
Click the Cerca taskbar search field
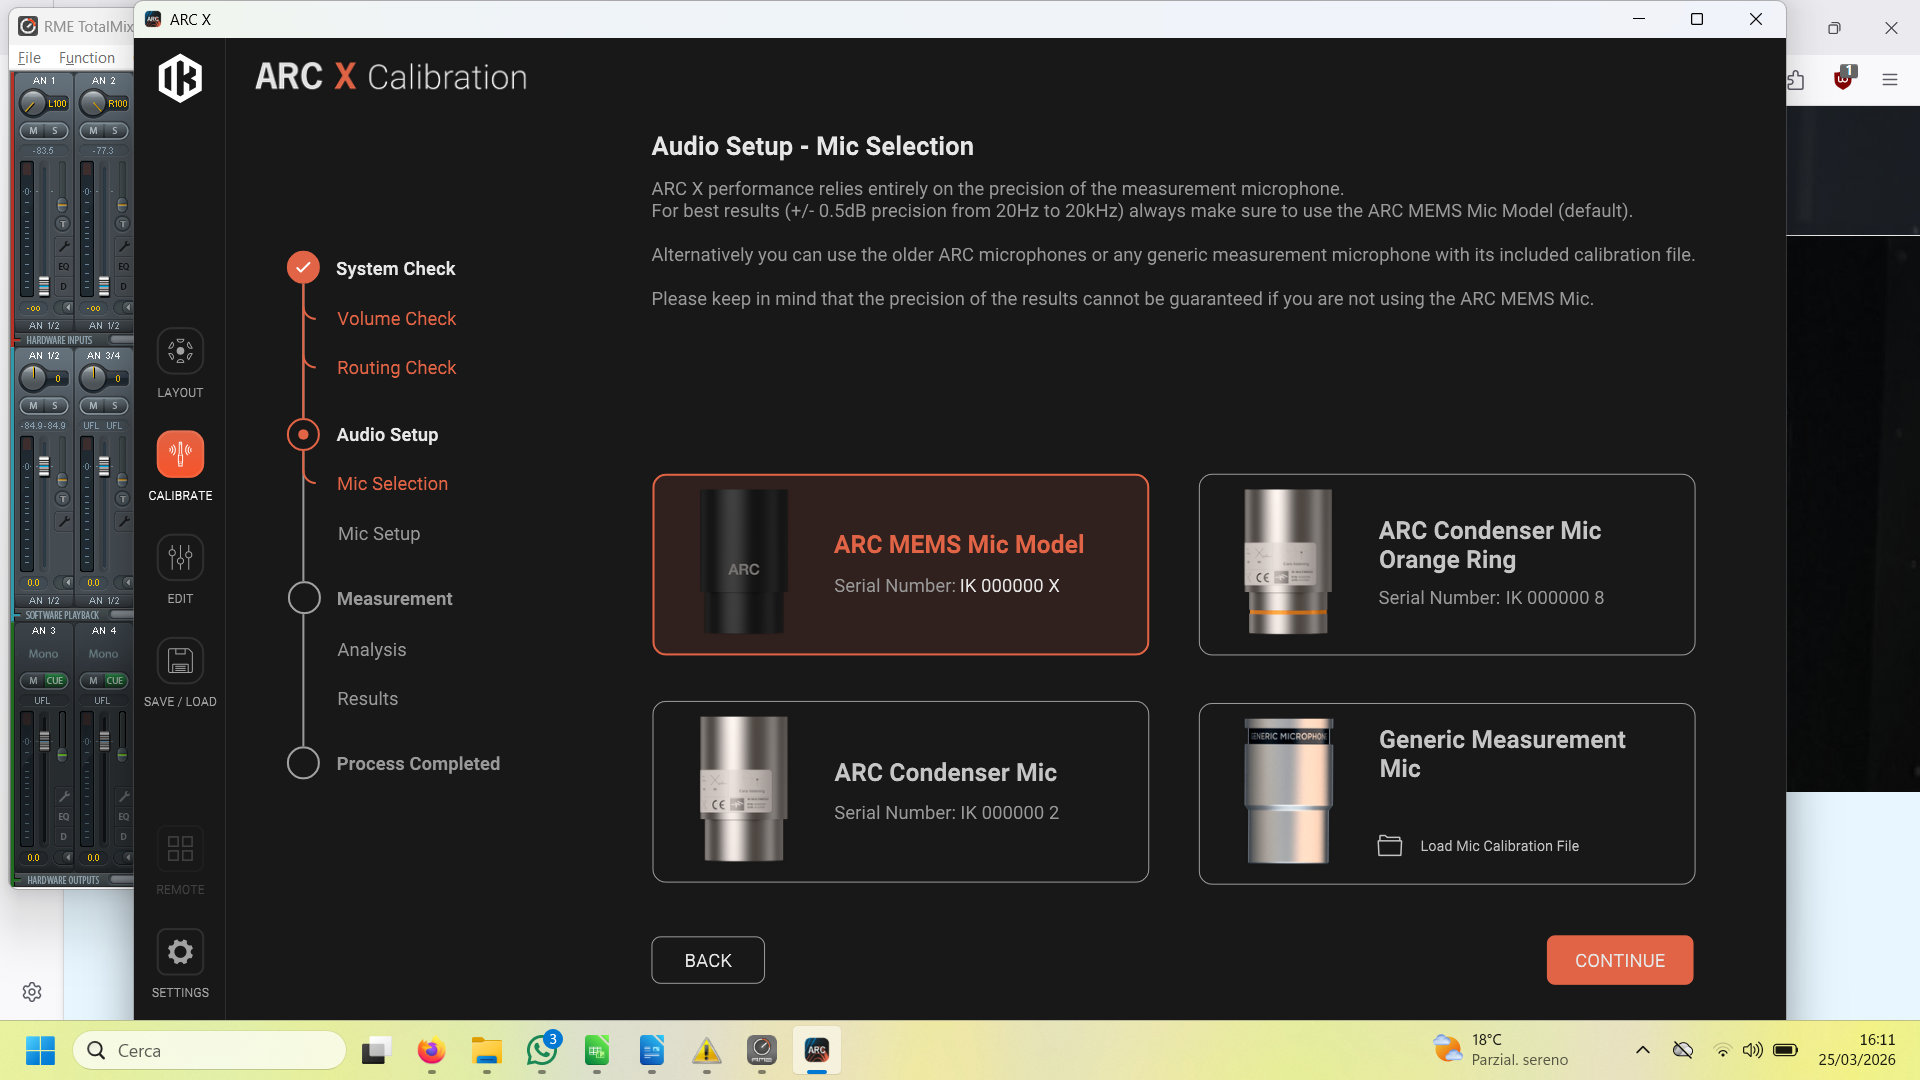coord(210,1050)
